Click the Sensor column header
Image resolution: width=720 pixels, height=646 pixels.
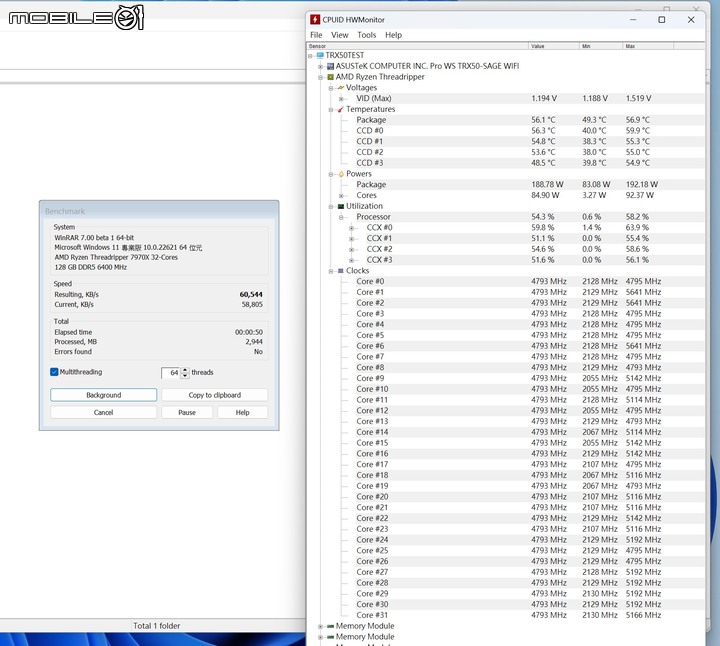coord(417,46)
